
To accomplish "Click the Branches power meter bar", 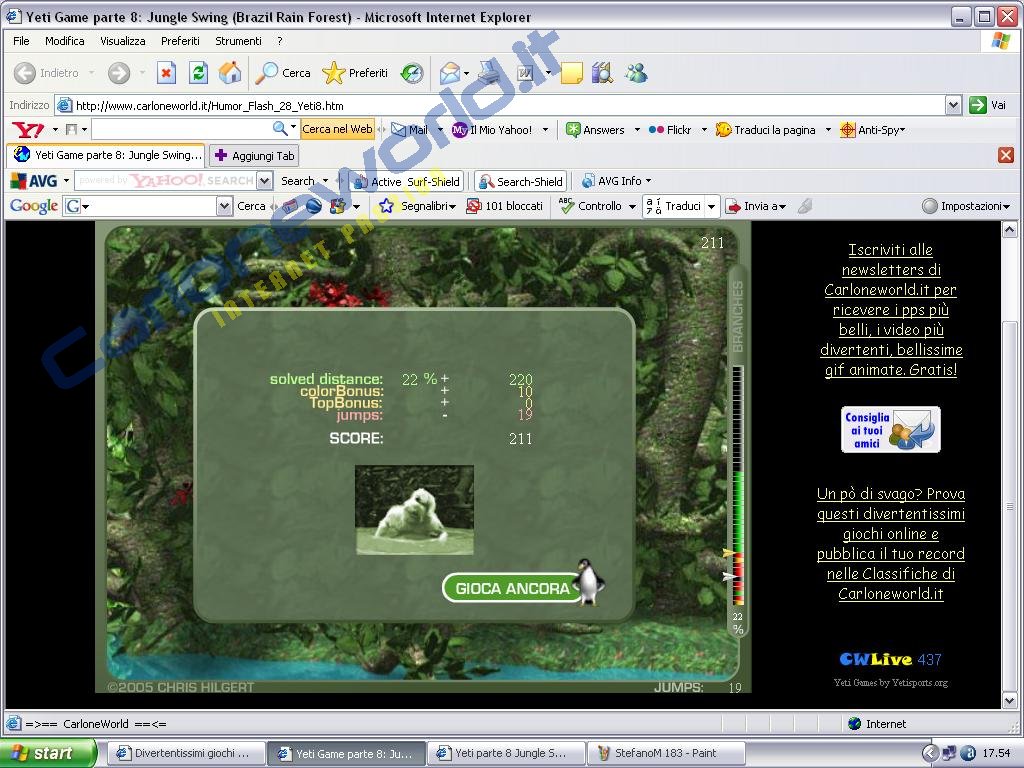I will tap(738, 486).
